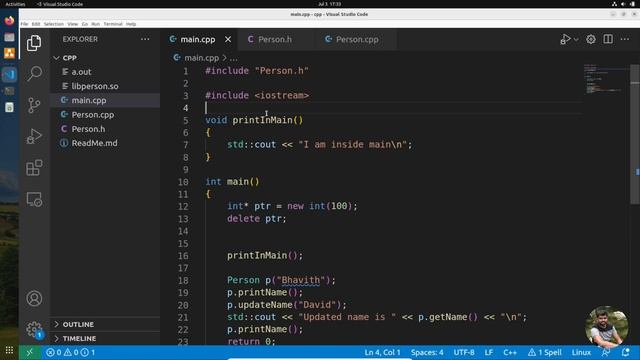640x360 pixels.
Task: Open the Explorer view in activity bar
Action: pyautogui.click(x=34, y=43)
